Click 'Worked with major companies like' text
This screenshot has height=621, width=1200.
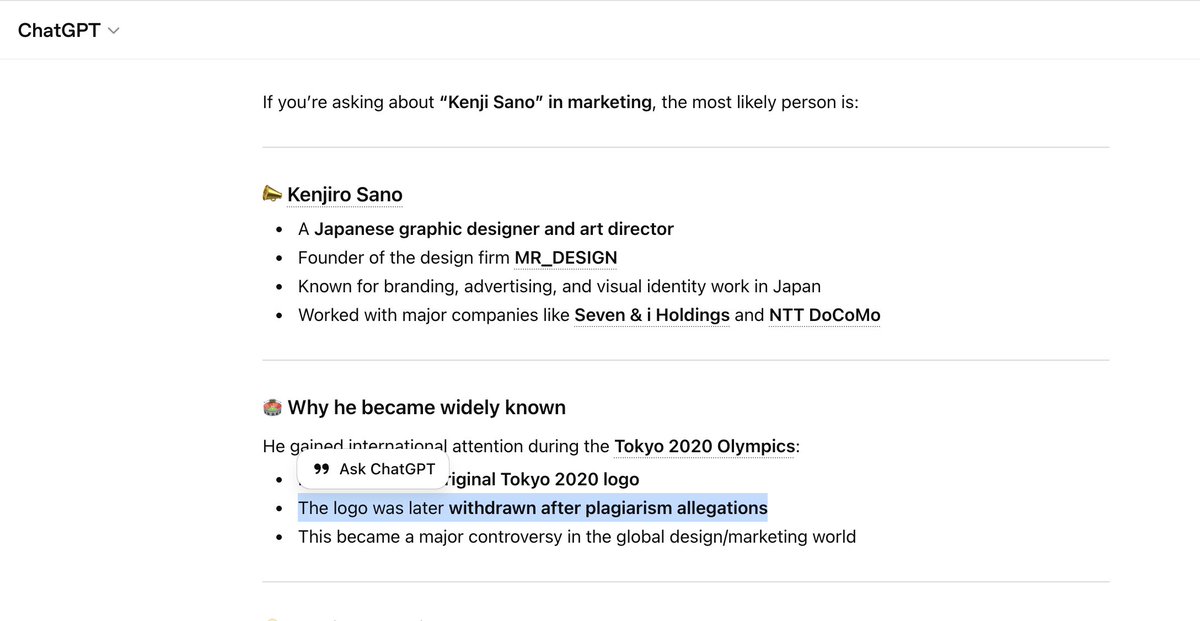434,315
